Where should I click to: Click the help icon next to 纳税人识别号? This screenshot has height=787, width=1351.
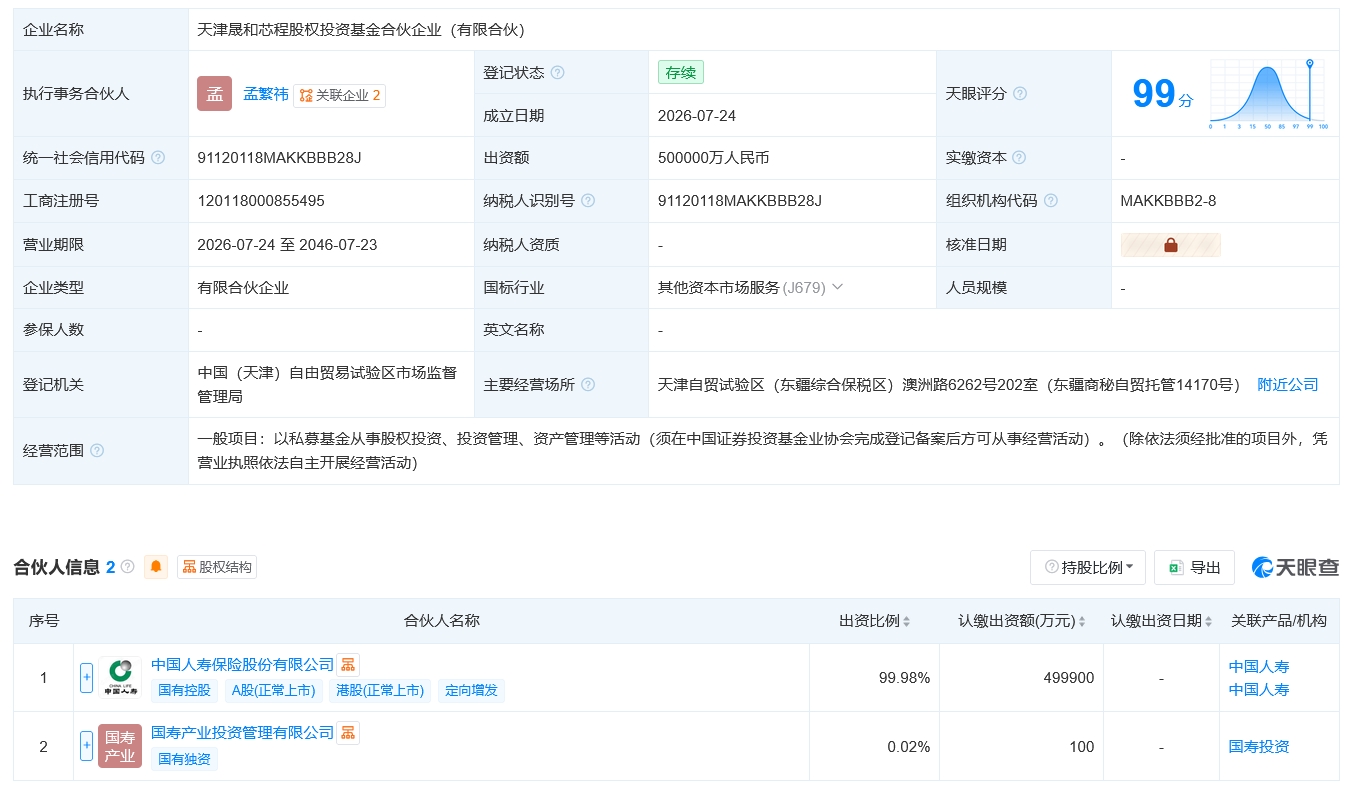point(588,201)
